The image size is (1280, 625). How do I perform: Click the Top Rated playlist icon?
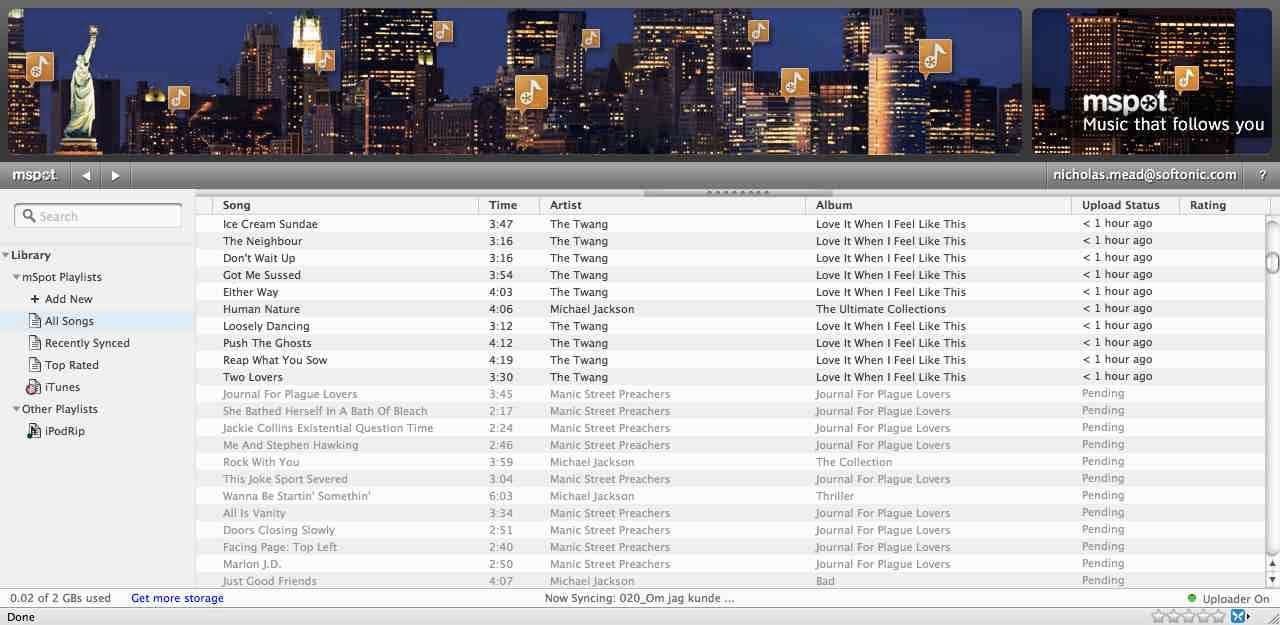(x=35, y=365)
